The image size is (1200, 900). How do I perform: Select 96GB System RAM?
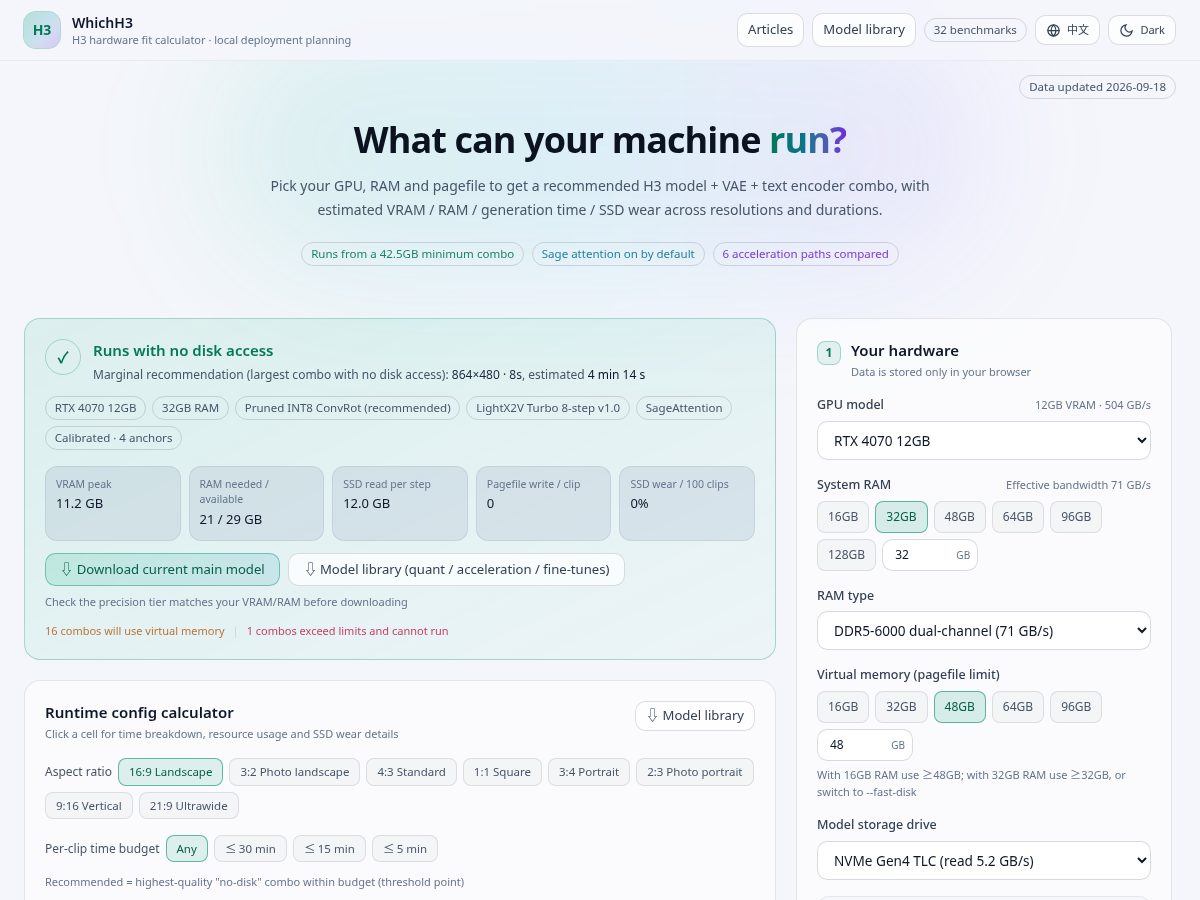tap(1076, 517)
